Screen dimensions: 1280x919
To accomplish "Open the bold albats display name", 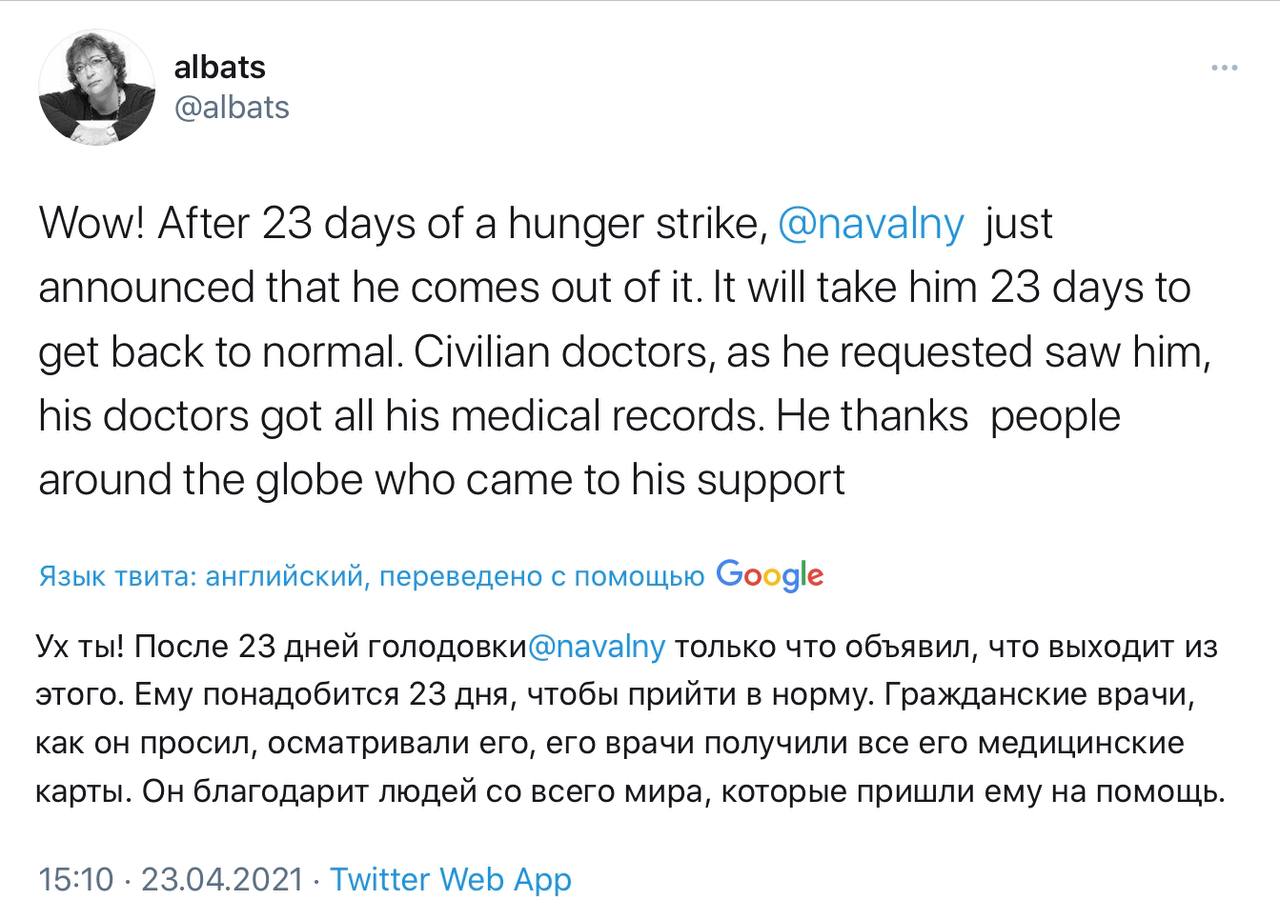I will [x=220, y=67].
